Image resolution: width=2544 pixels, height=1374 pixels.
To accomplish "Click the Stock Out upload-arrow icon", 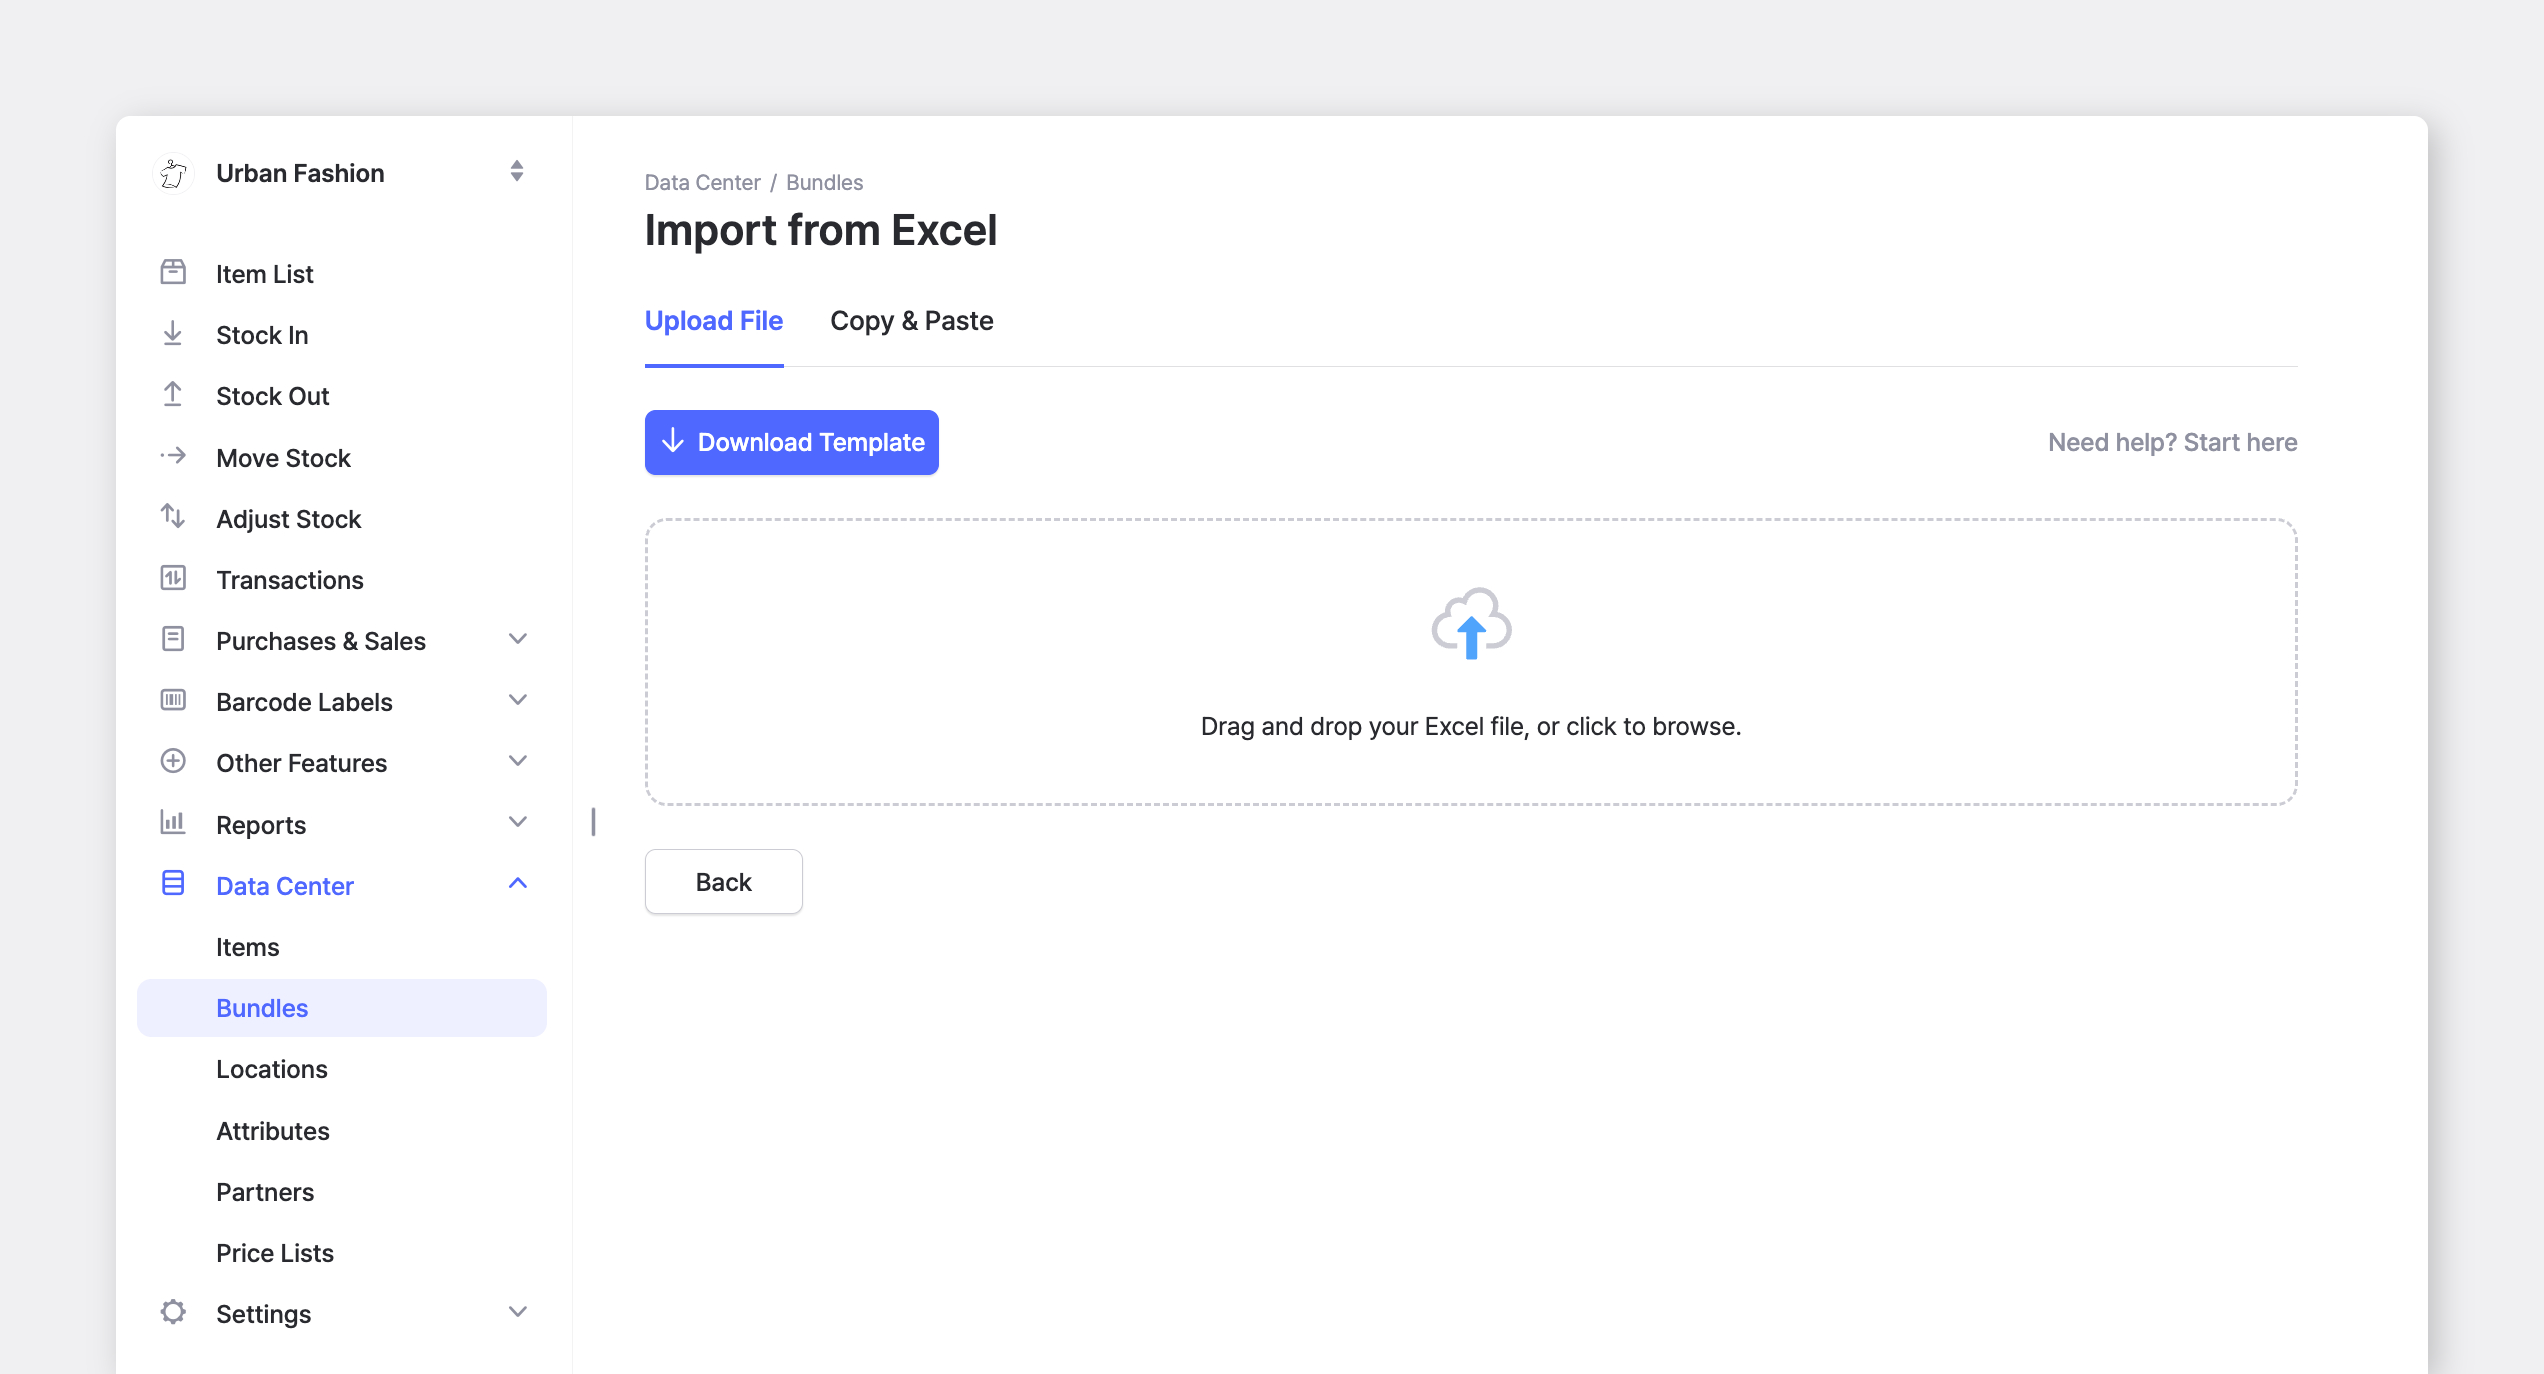I will click(173, 394).
